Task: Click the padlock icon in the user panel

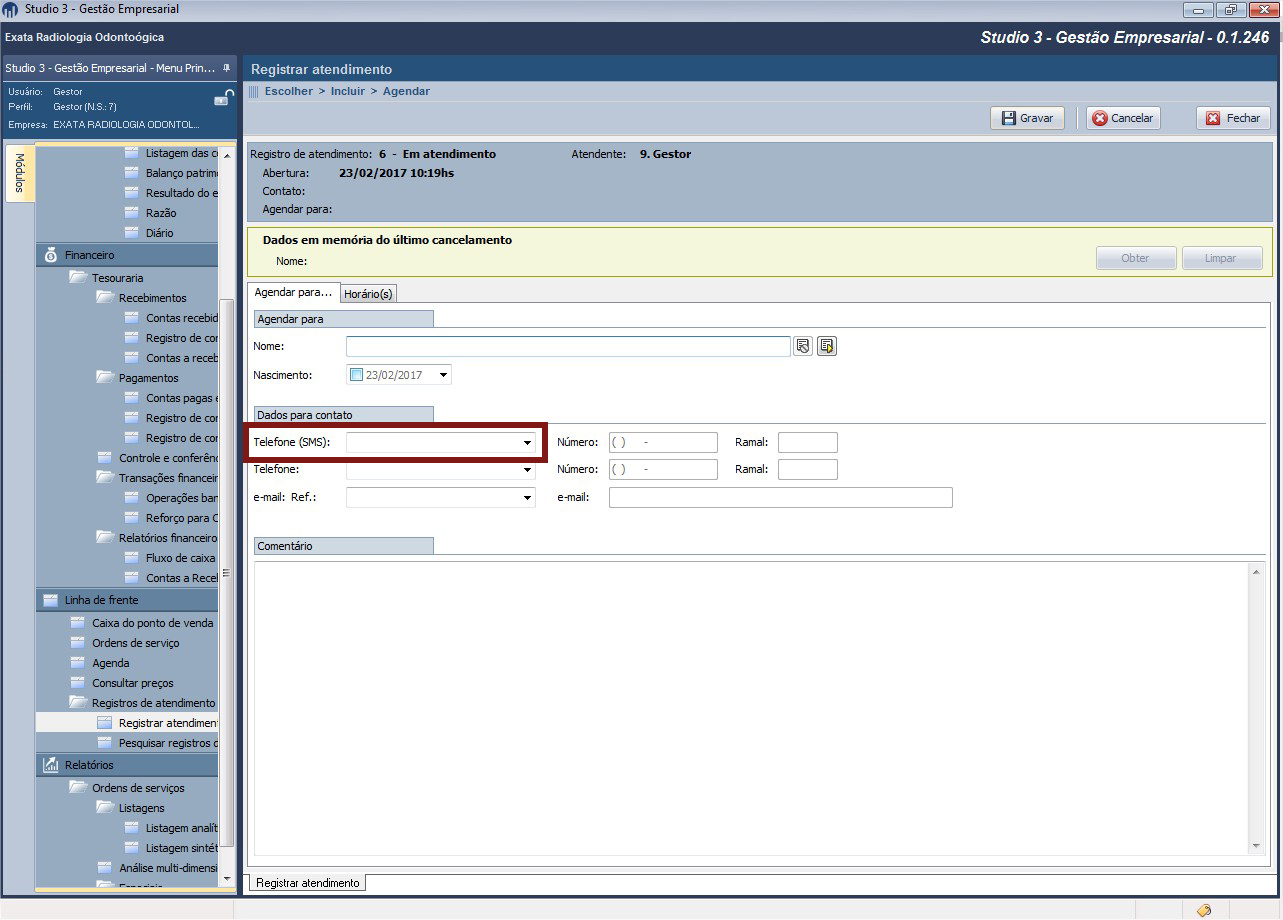Action: 222,99
